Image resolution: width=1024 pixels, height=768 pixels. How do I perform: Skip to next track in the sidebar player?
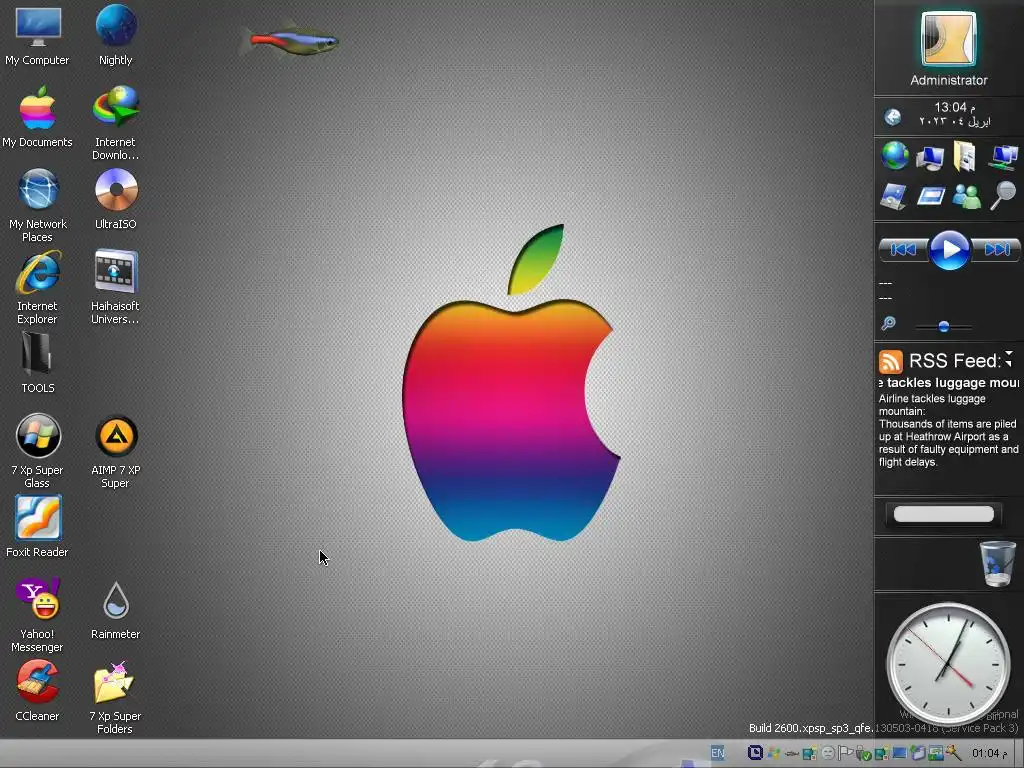(x=997, y=249)
